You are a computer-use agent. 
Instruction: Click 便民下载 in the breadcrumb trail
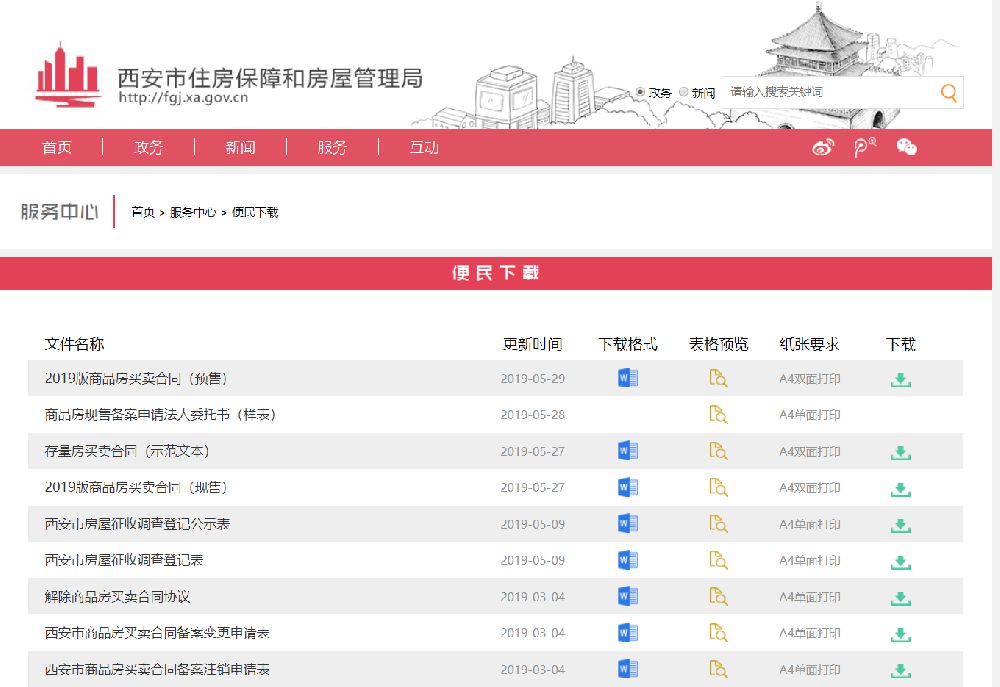tap(255, 212)
